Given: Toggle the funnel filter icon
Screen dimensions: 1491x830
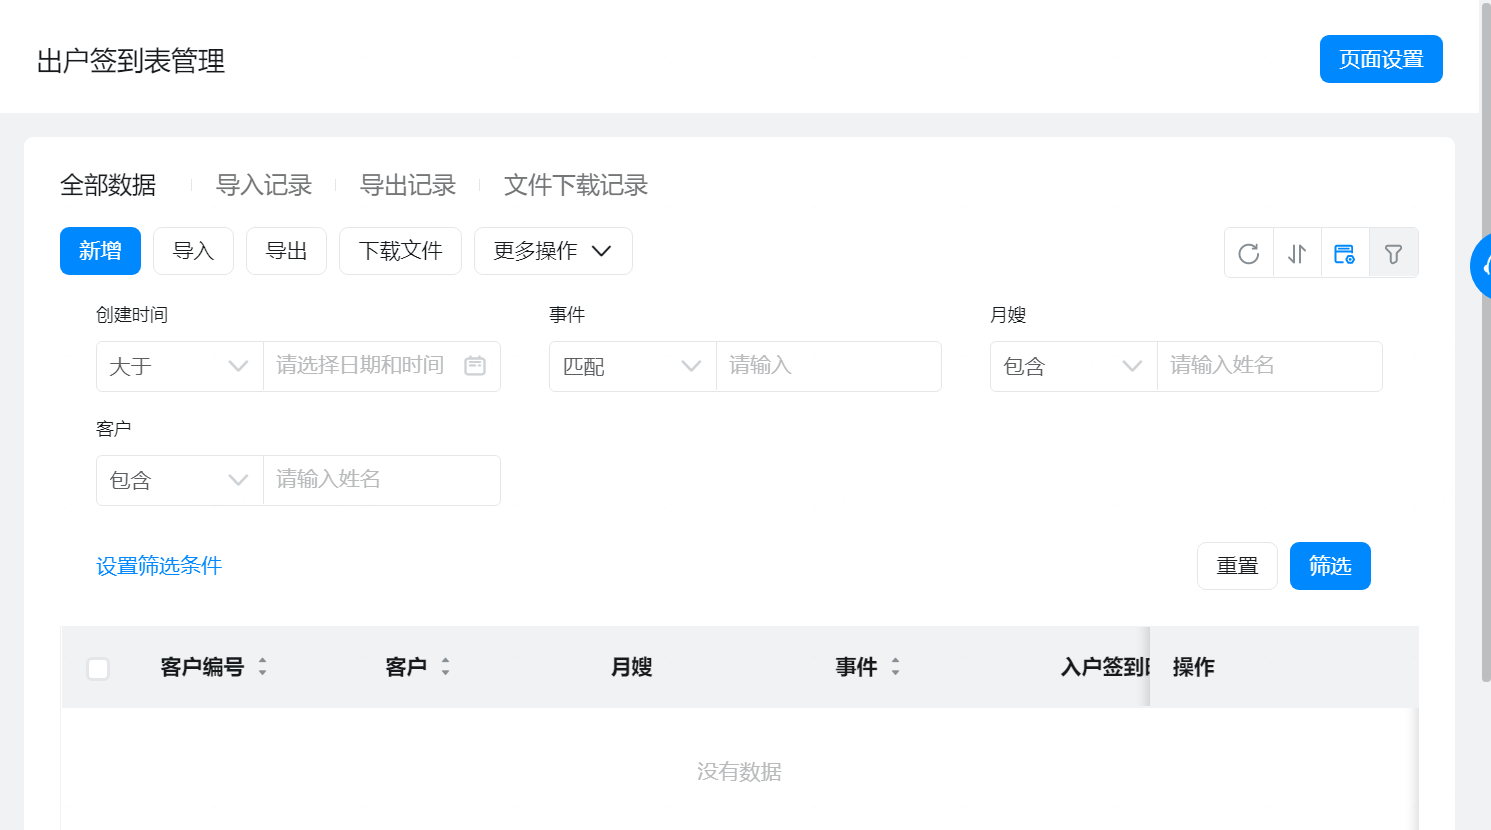Looking at the screenshot, I should tap(1393, 253).
